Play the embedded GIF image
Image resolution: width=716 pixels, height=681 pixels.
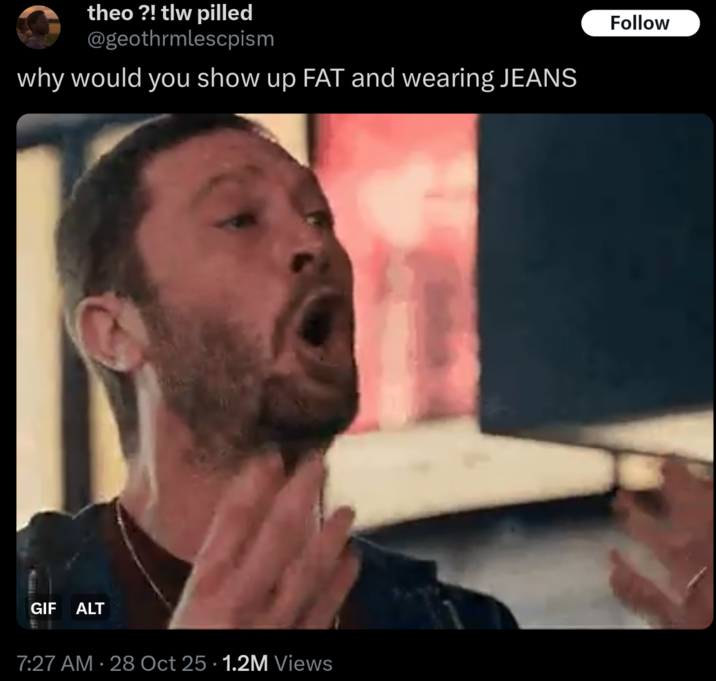(x=364, y=371)
